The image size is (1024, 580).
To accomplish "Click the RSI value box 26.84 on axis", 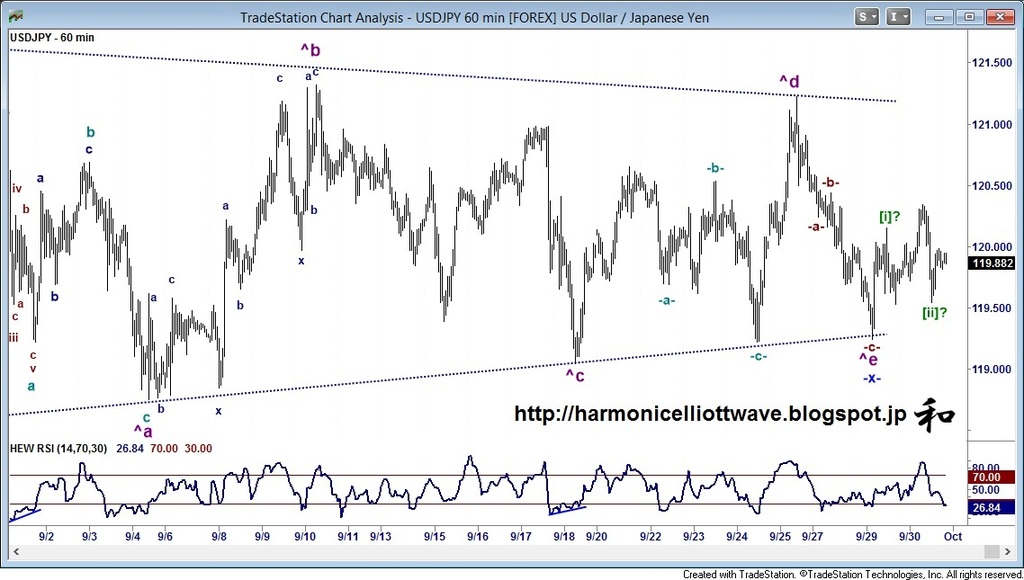I will point(991,508).
